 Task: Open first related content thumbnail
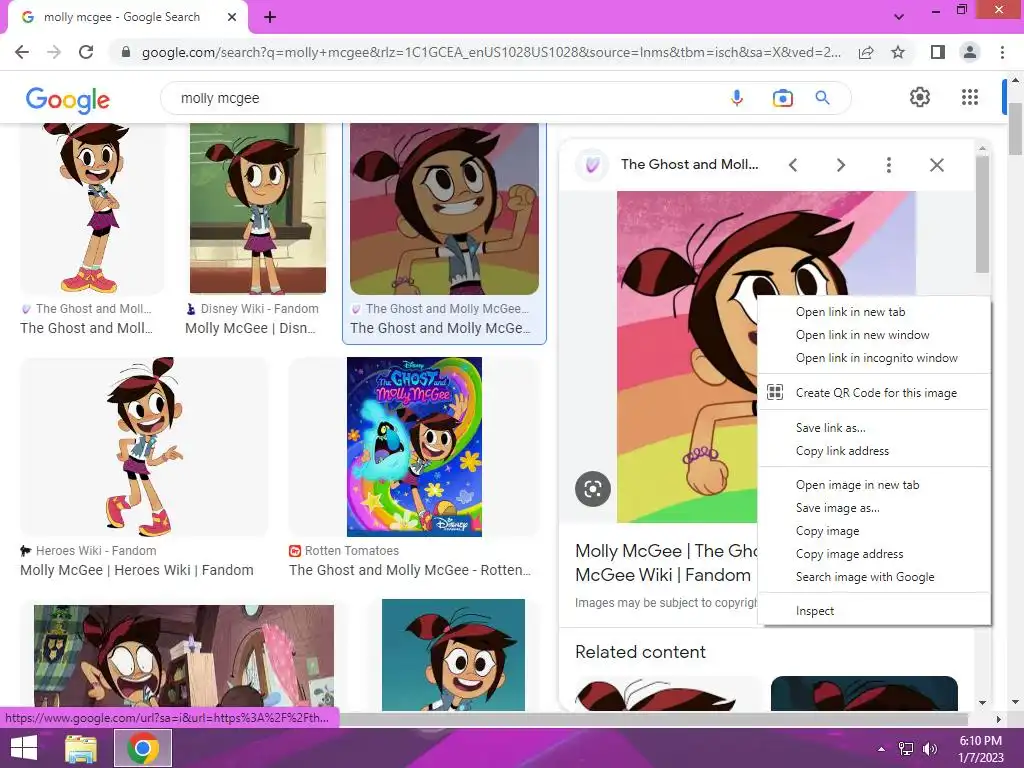pyautogui.click(x=667, y=694)
